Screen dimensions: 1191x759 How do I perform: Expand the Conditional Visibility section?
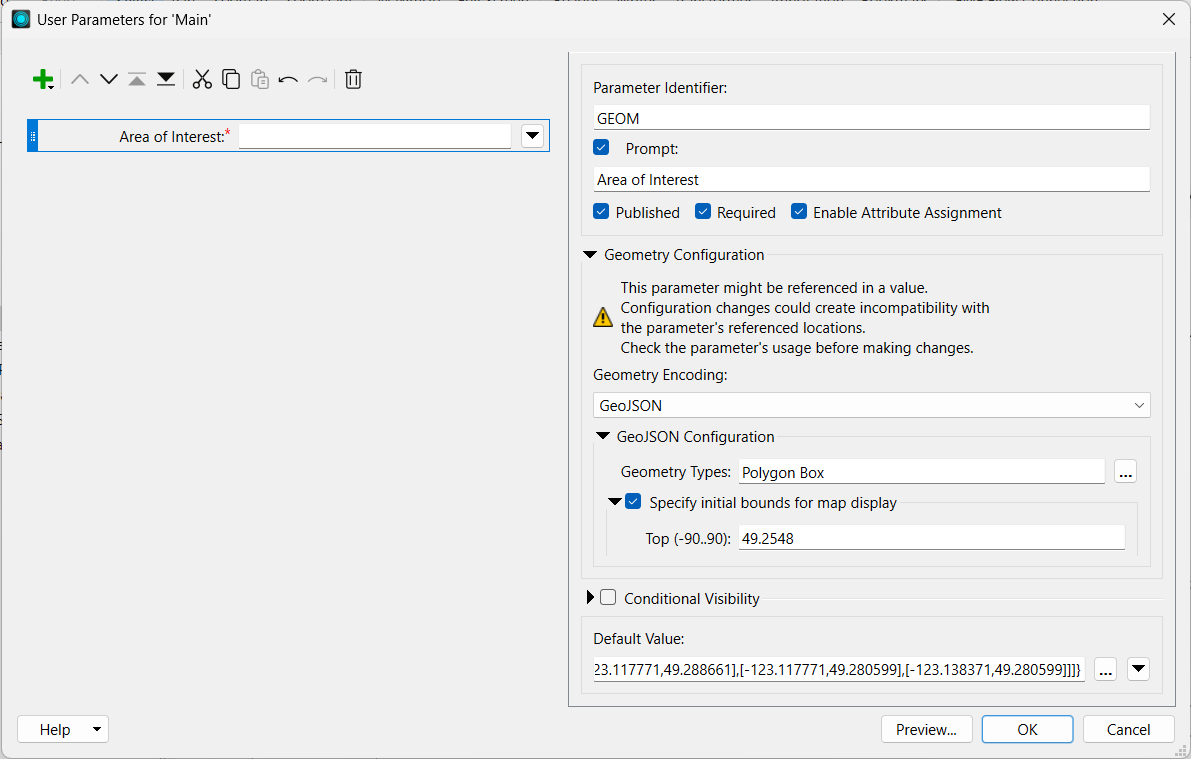pos(590,598)
